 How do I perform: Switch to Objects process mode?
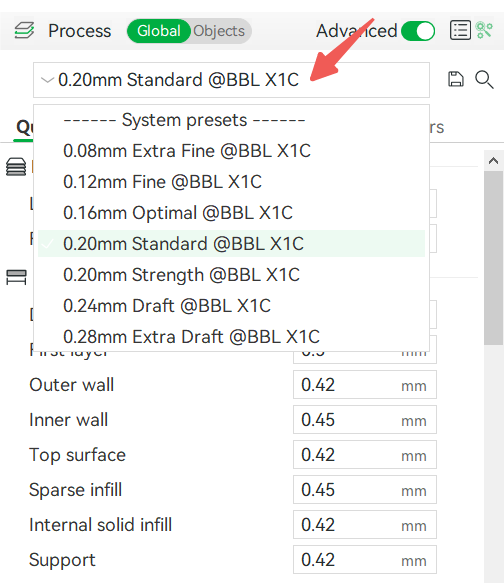point(219,31)
